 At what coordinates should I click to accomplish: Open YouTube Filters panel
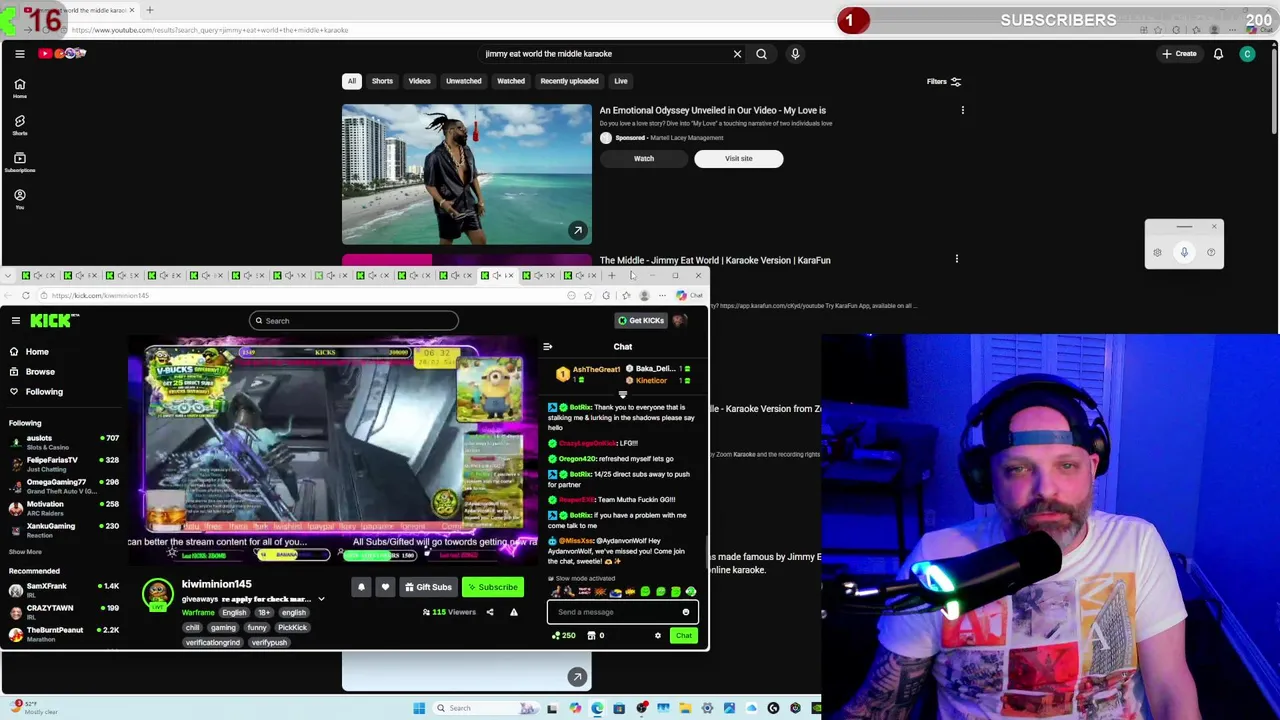pyautogui.click(x=943, y=81)
